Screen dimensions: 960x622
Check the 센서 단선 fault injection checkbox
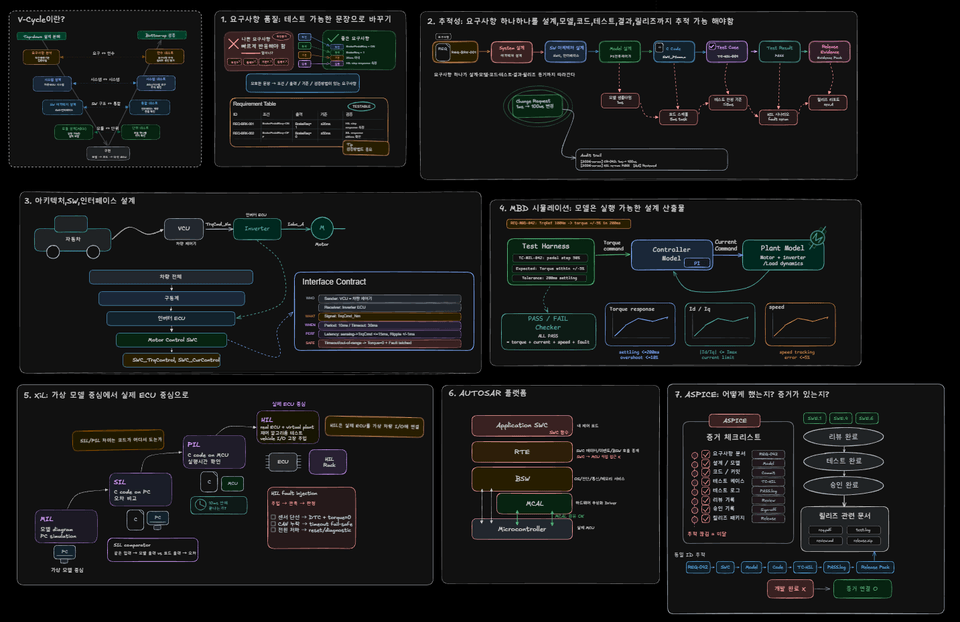273,517
